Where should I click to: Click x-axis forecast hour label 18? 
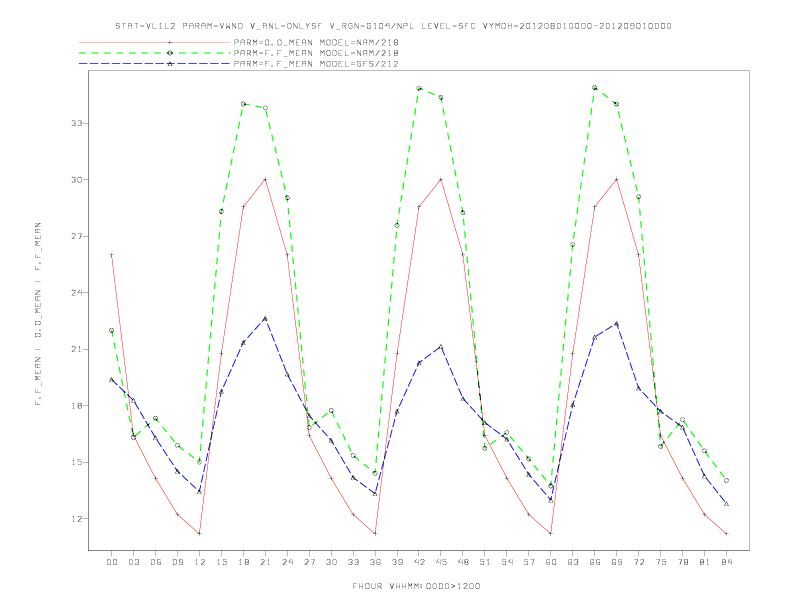[243, 562]
